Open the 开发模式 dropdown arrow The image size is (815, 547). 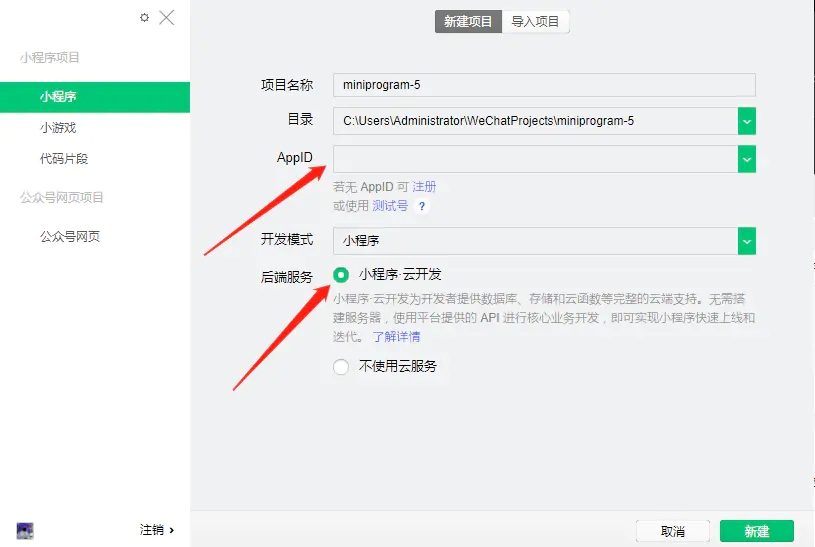coord(746,241)
